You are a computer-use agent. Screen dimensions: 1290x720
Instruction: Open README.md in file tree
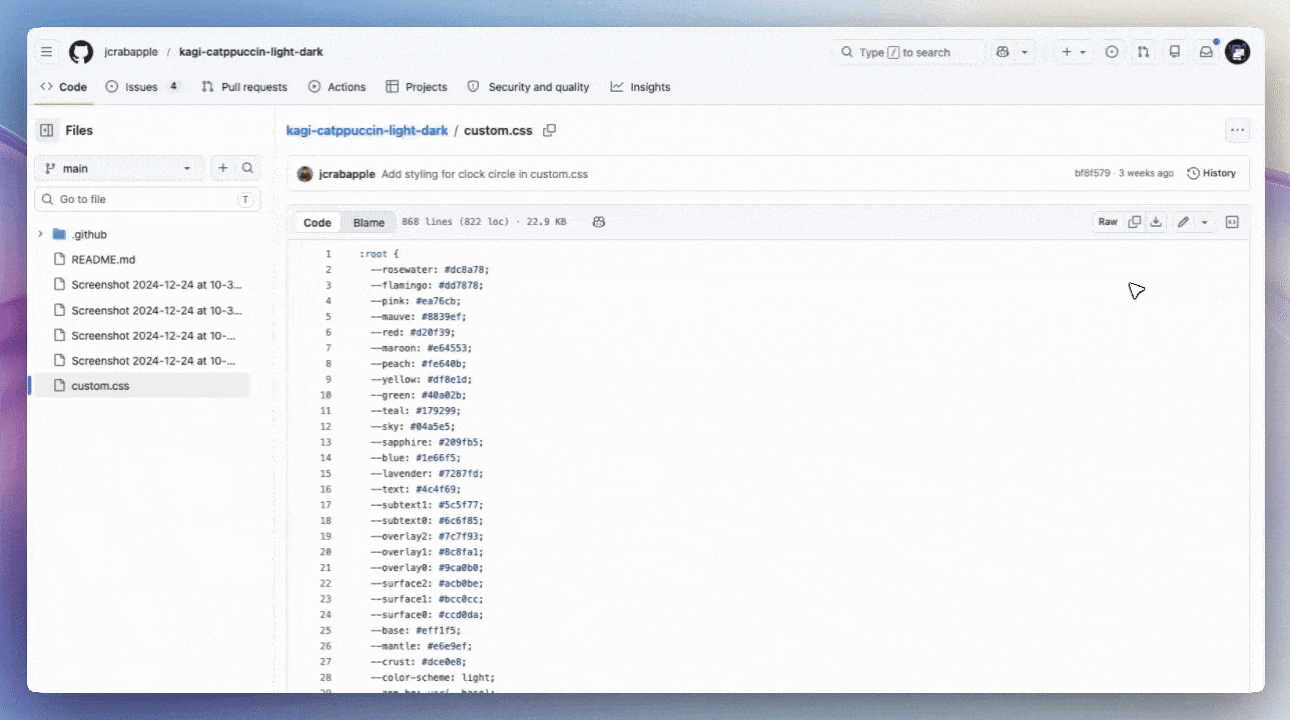pos(102,259)
